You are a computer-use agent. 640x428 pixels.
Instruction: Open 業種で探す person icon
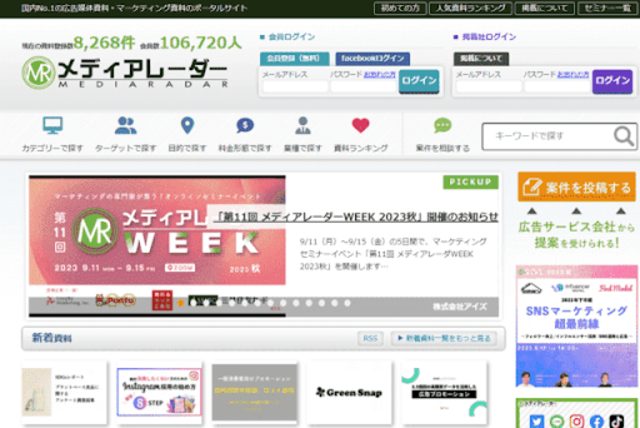(303, 125)
